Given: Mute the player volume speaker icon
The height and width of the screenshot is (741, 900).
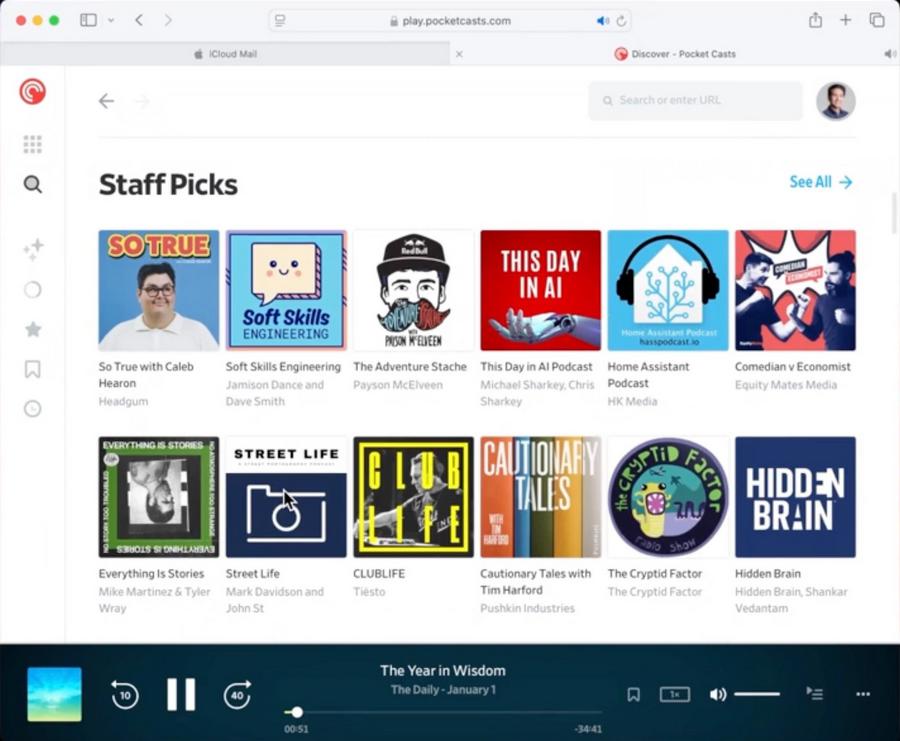Looking at the screenshot, I should click(x=717, y=695).
